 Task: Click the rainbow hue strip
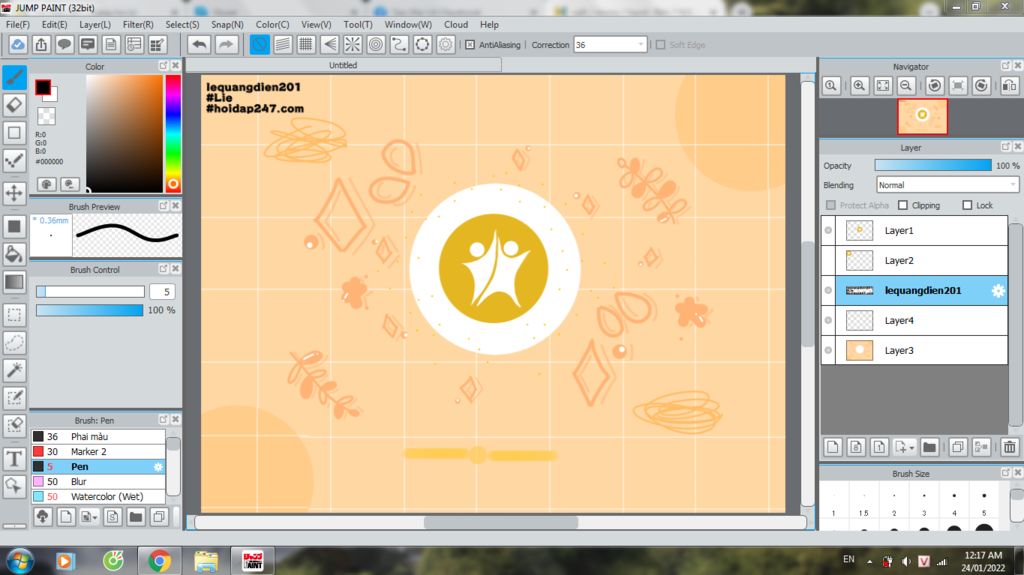click(x=173, y=133)
